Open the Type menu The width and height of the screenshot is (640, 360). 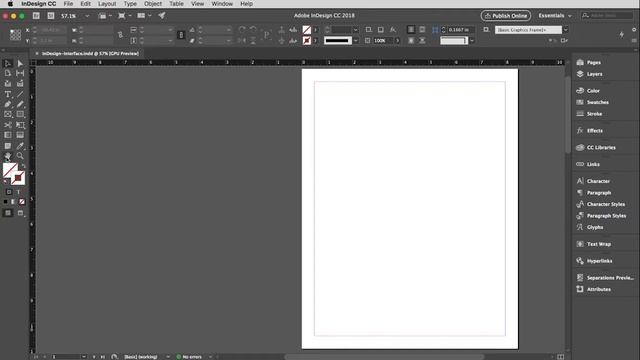pos(130,4)
